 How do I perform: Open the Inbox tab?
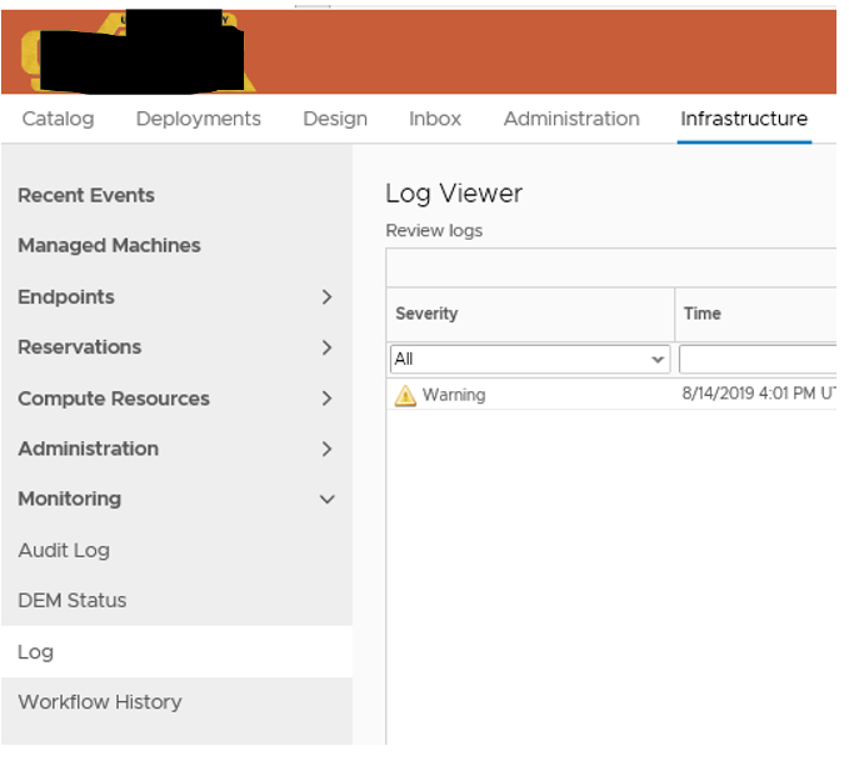point(435,119)
